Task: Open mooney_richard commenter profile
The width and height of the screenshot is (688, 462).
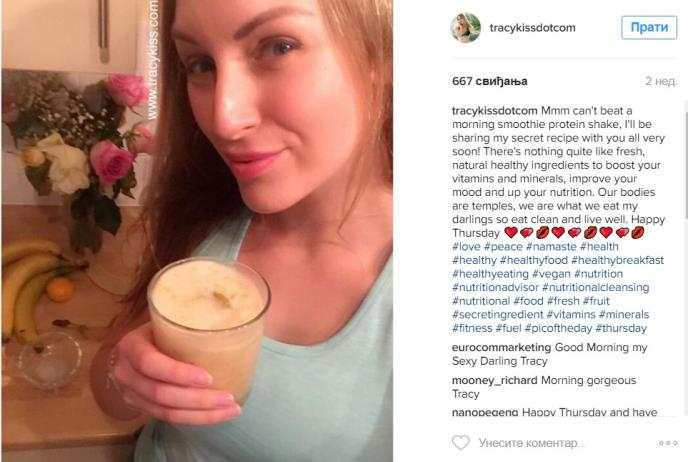Action: [494, 380]
